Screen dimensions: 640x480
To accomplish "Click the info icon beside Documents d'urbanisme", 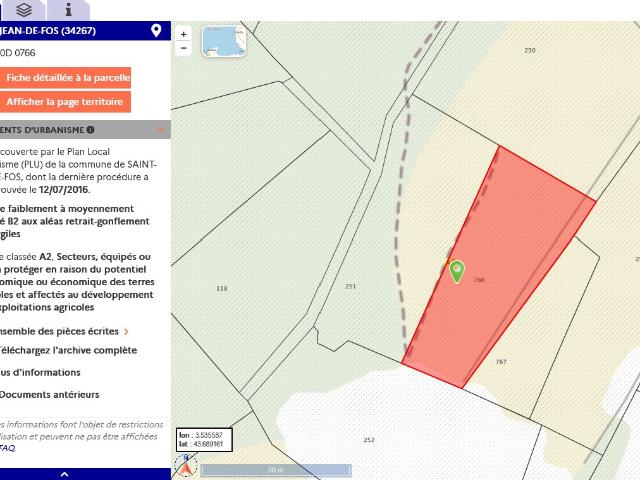I will tap(90, 130).
